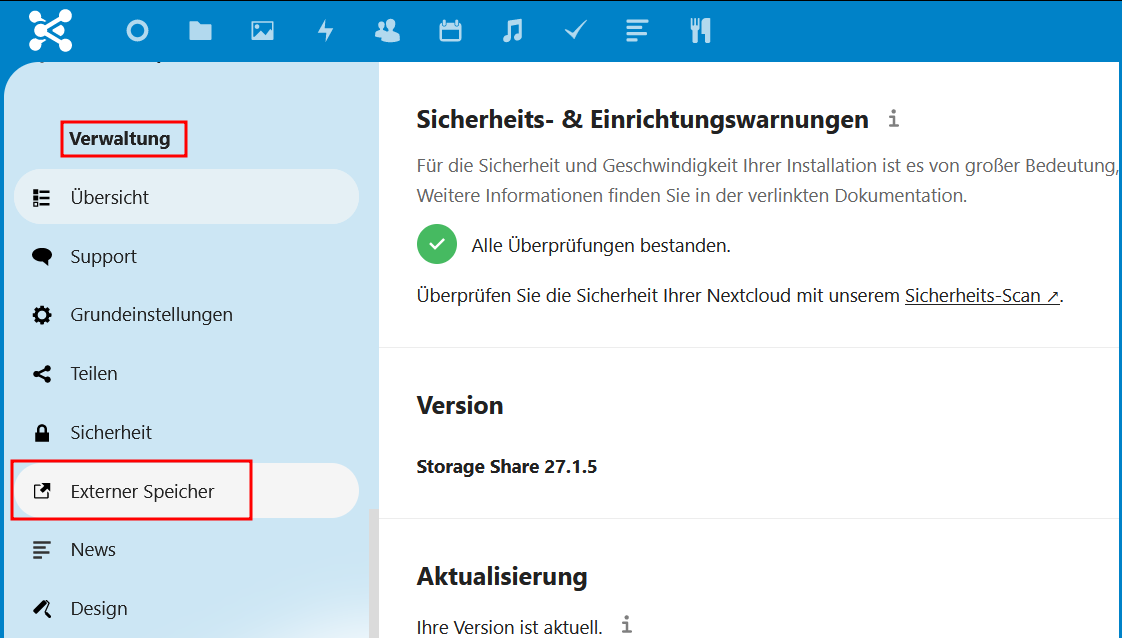Open the Cookbook fork and knife icon
The height and width of the screenshot is (638, 1122).
700,31
